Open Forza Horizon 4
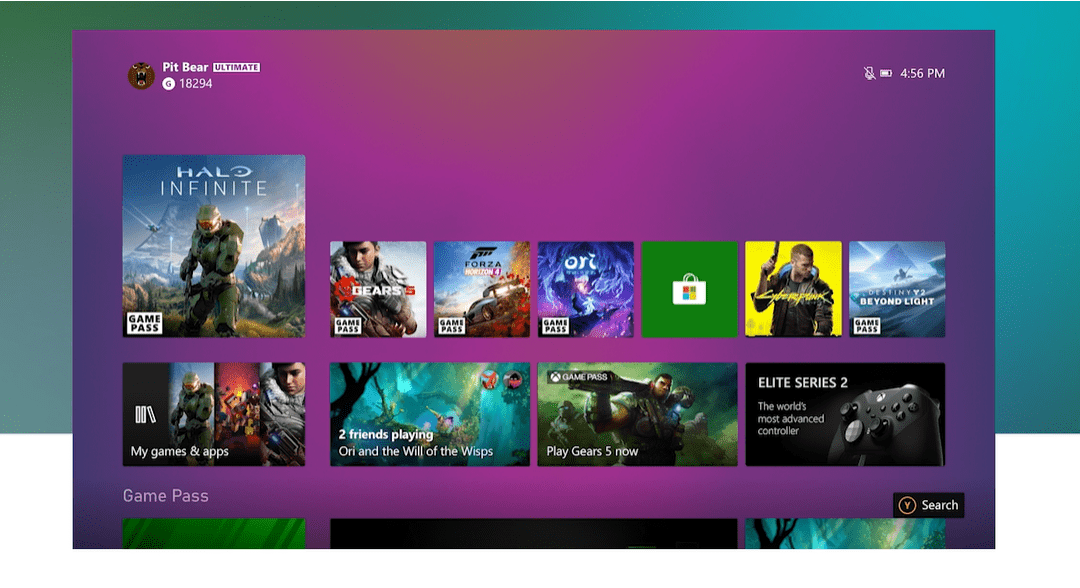This screenshot has width=1080, height=588. tap(481, 289)
